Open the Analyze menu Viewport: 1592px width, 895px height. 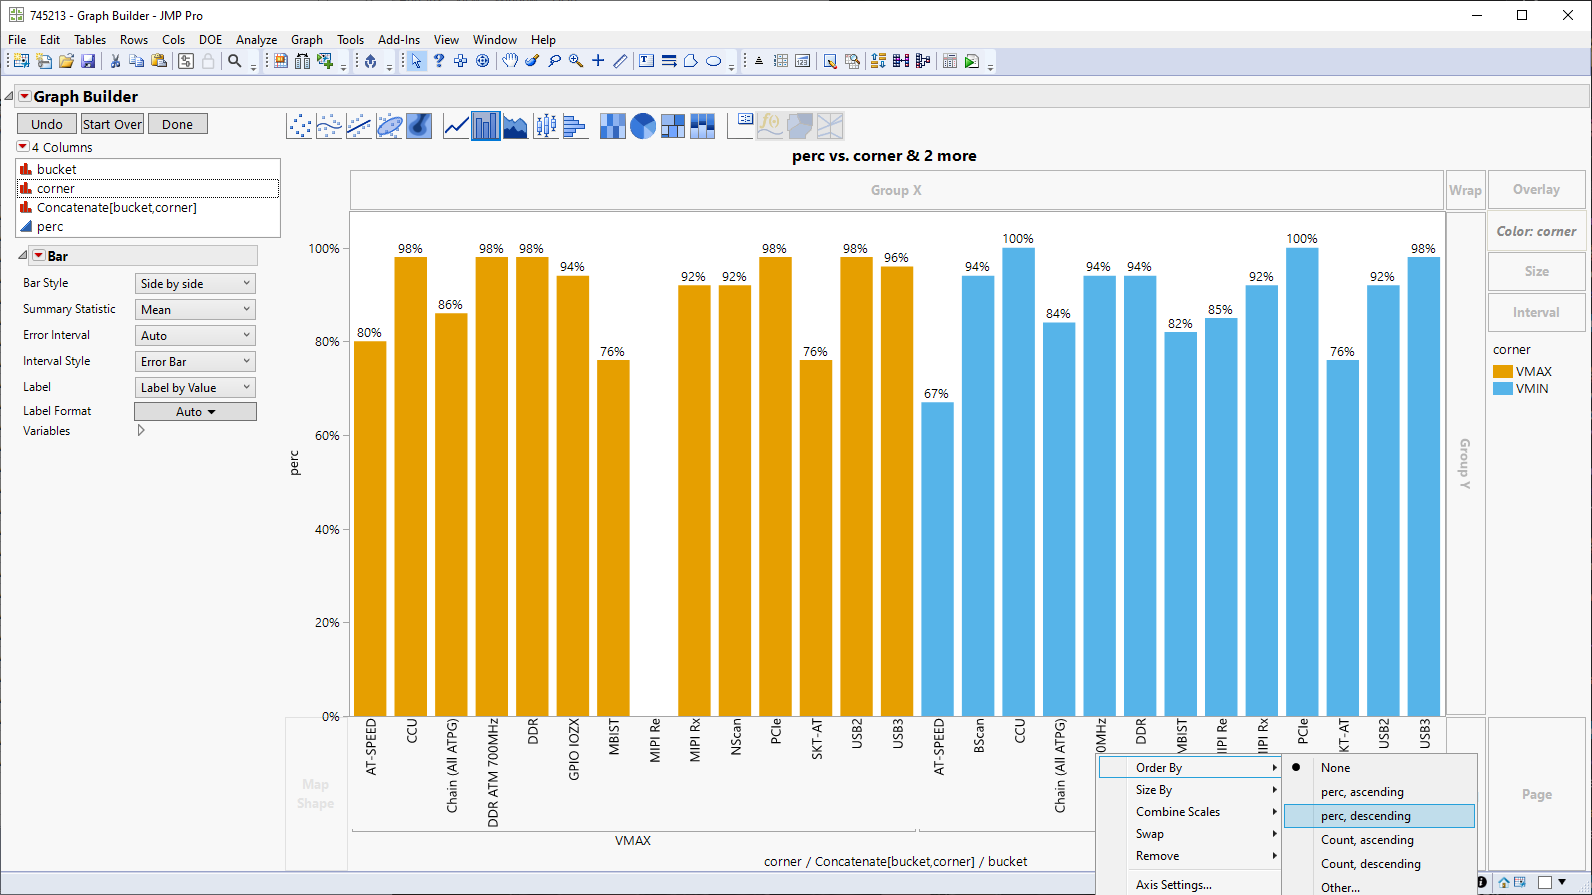click(256, 40)
